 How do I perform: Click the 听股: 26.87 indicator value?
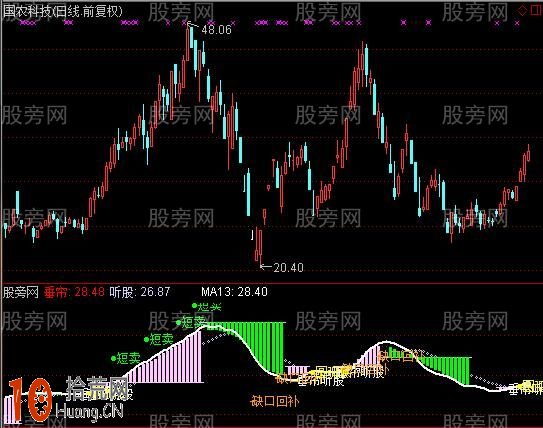tap(140, 292)
